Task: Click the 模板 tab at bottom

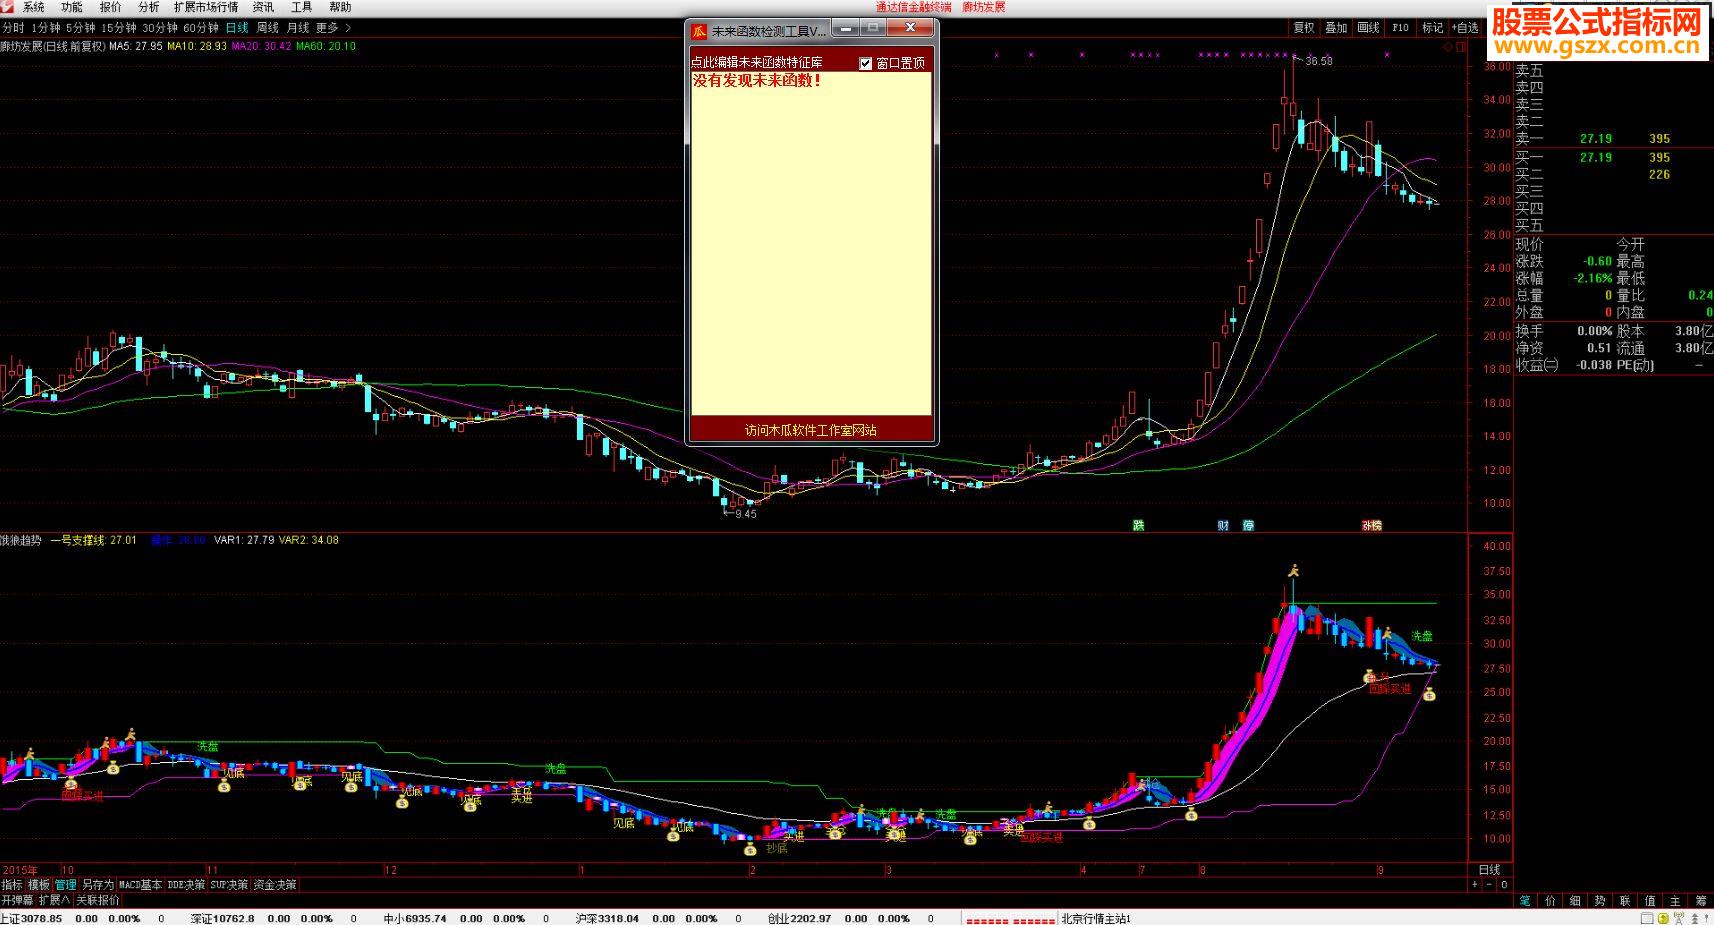Action: tap(39, 885)
